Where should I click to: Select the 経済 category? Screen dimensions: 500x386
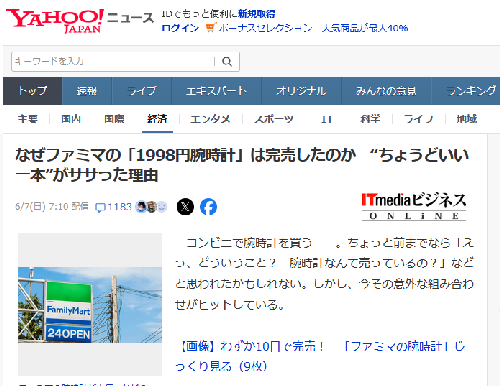point(157,119)
